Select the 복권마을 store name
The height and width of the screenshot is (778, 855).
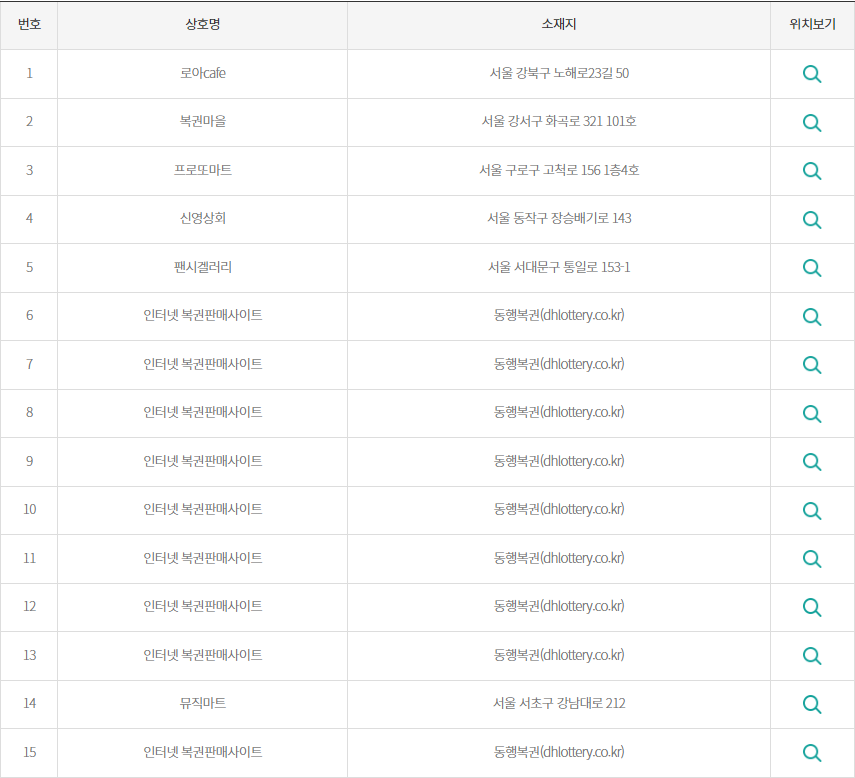pyautogui.click(x=201, y=122)
